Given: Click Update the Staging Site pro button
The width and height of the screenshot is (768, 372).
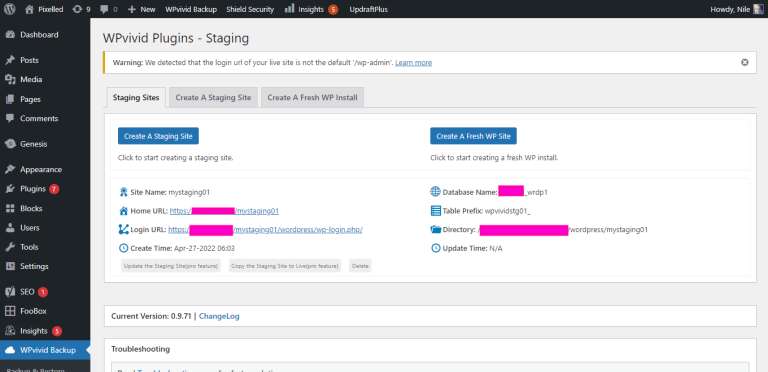Looking at the screenshot, I should pos(171,266).
